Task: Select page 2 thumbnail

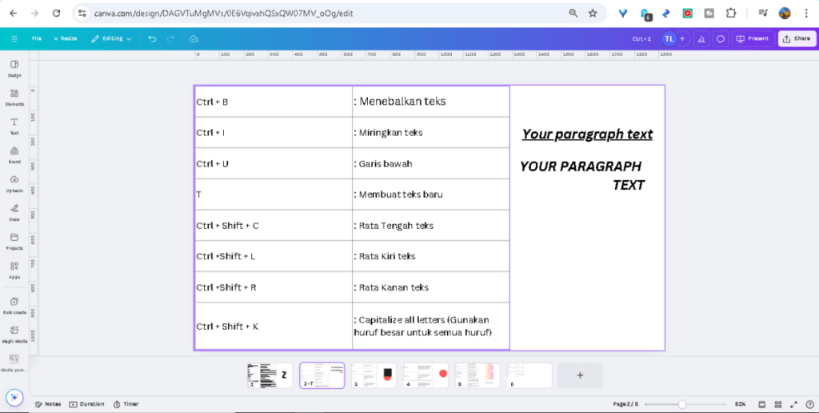Action: [x=322, y=375]
